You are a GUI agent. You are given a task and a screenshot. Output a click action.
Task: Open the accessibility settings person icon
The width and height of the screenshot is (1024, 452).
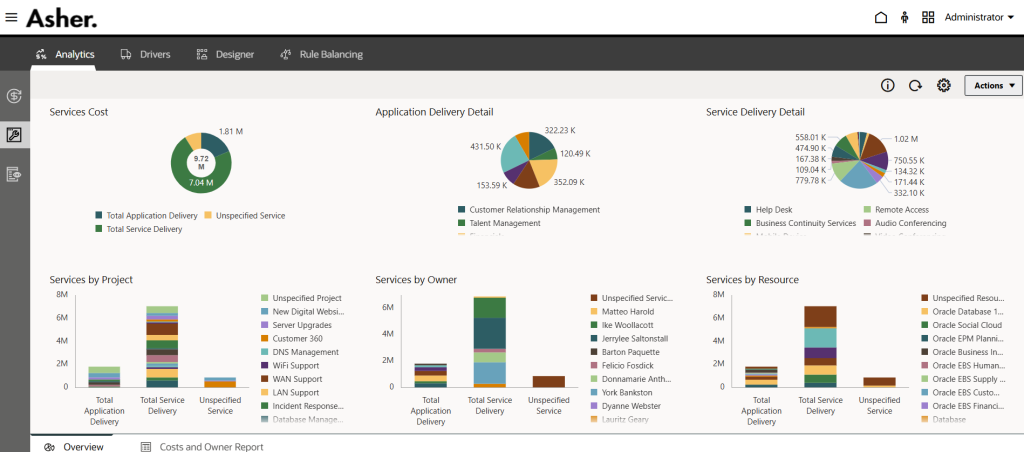pyautogui.click(x=905, y=17)
